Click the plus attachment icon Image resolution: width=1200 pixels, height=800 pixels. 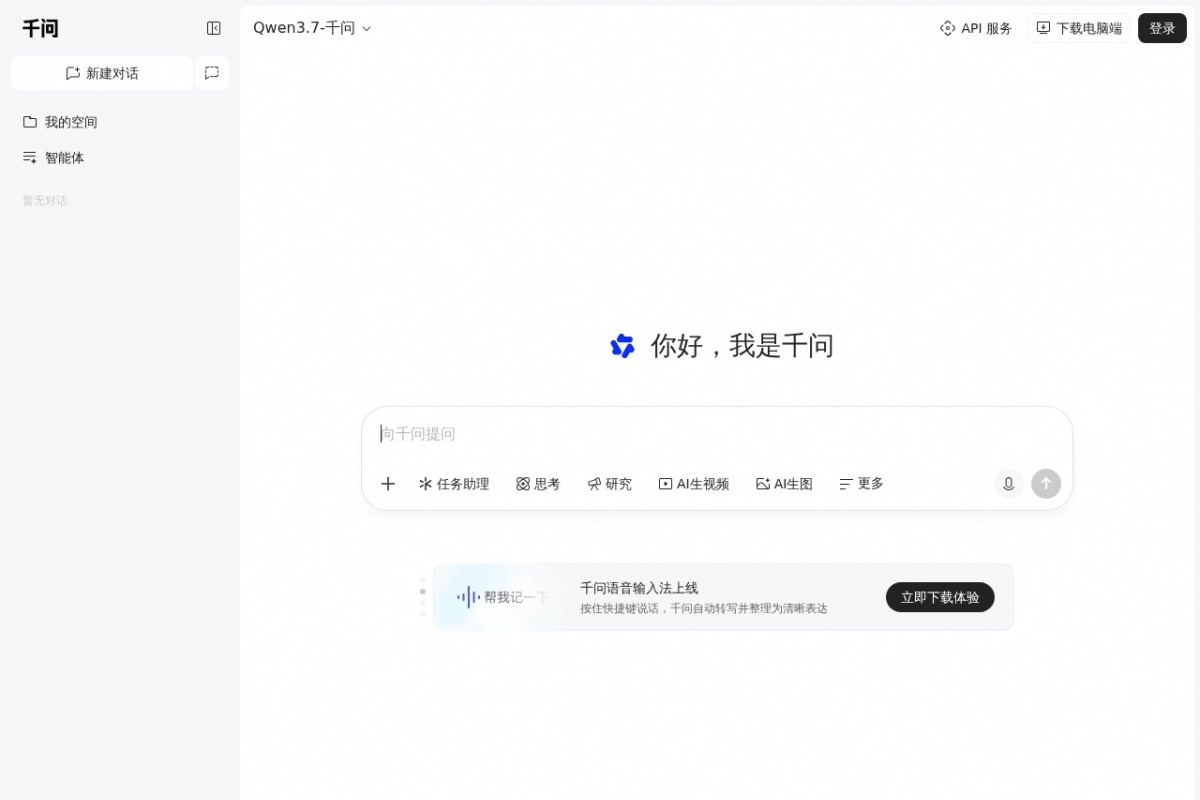388,484
